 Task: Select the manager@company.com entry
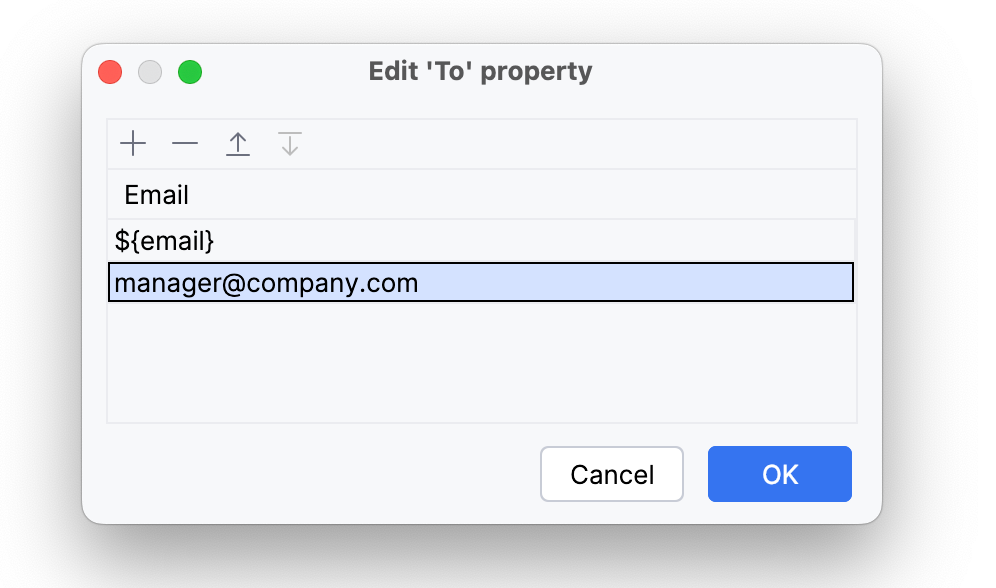[x=266, y=283]
